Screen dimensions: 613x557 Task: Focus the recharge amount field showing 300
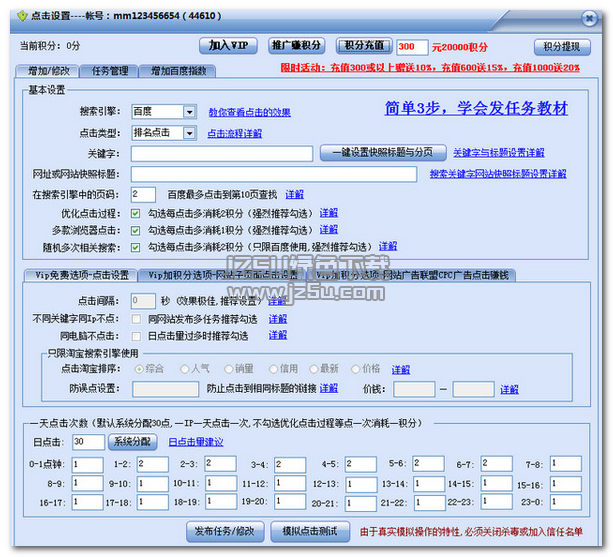pyautogui.click(x=412, y=47)
